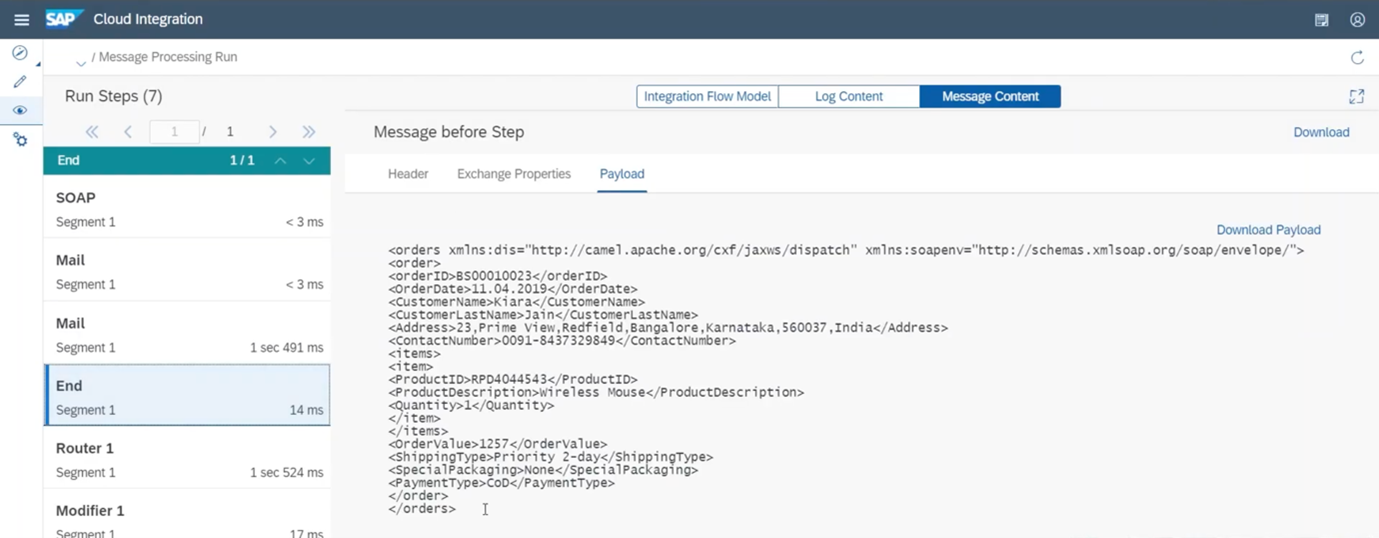This screenshot has height=538, width=1379.
Task: Open the hamburger navigation menu
Action: pyautogui.click(x=21, y=19)
